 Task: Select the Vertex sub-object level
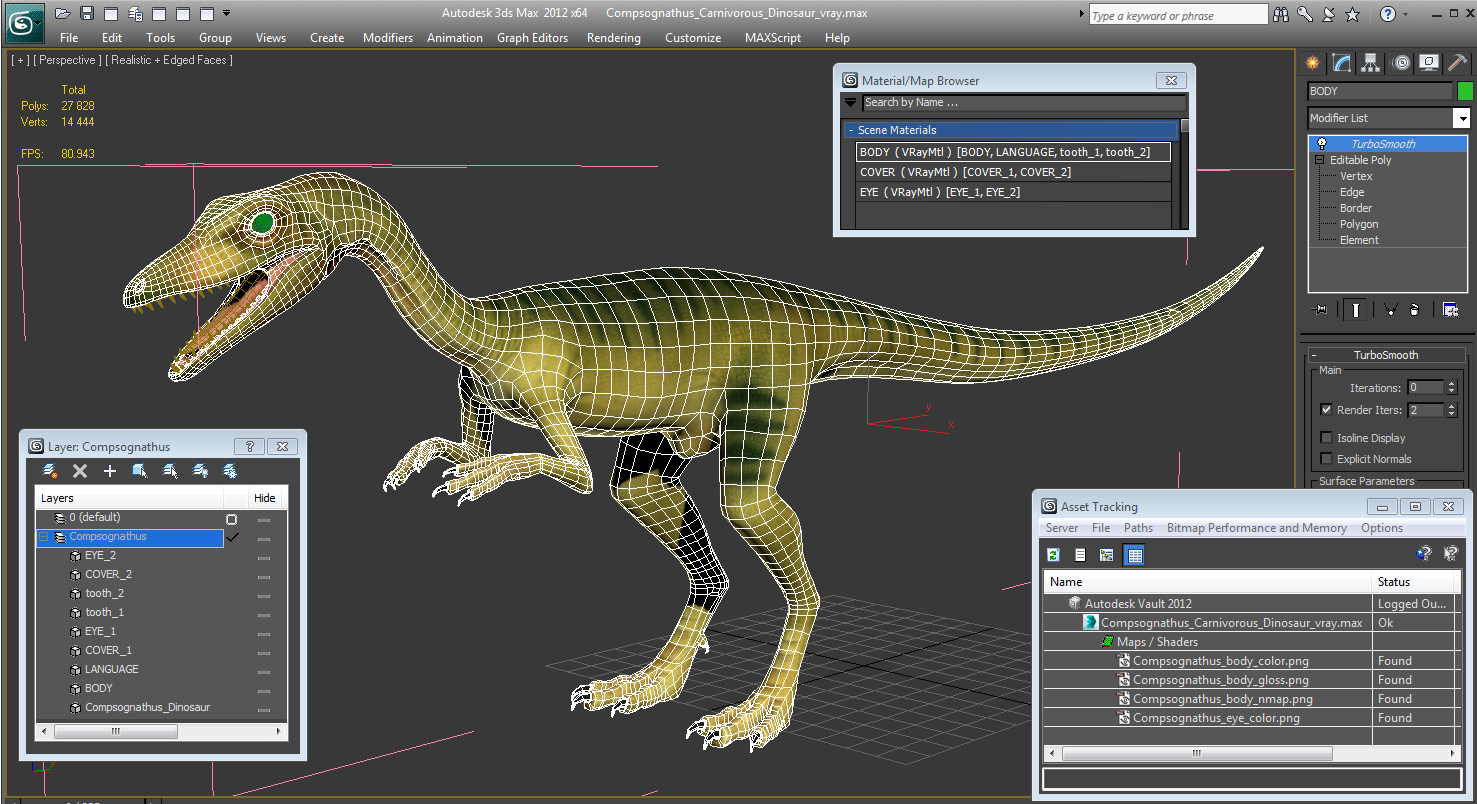pos(1356,176)
